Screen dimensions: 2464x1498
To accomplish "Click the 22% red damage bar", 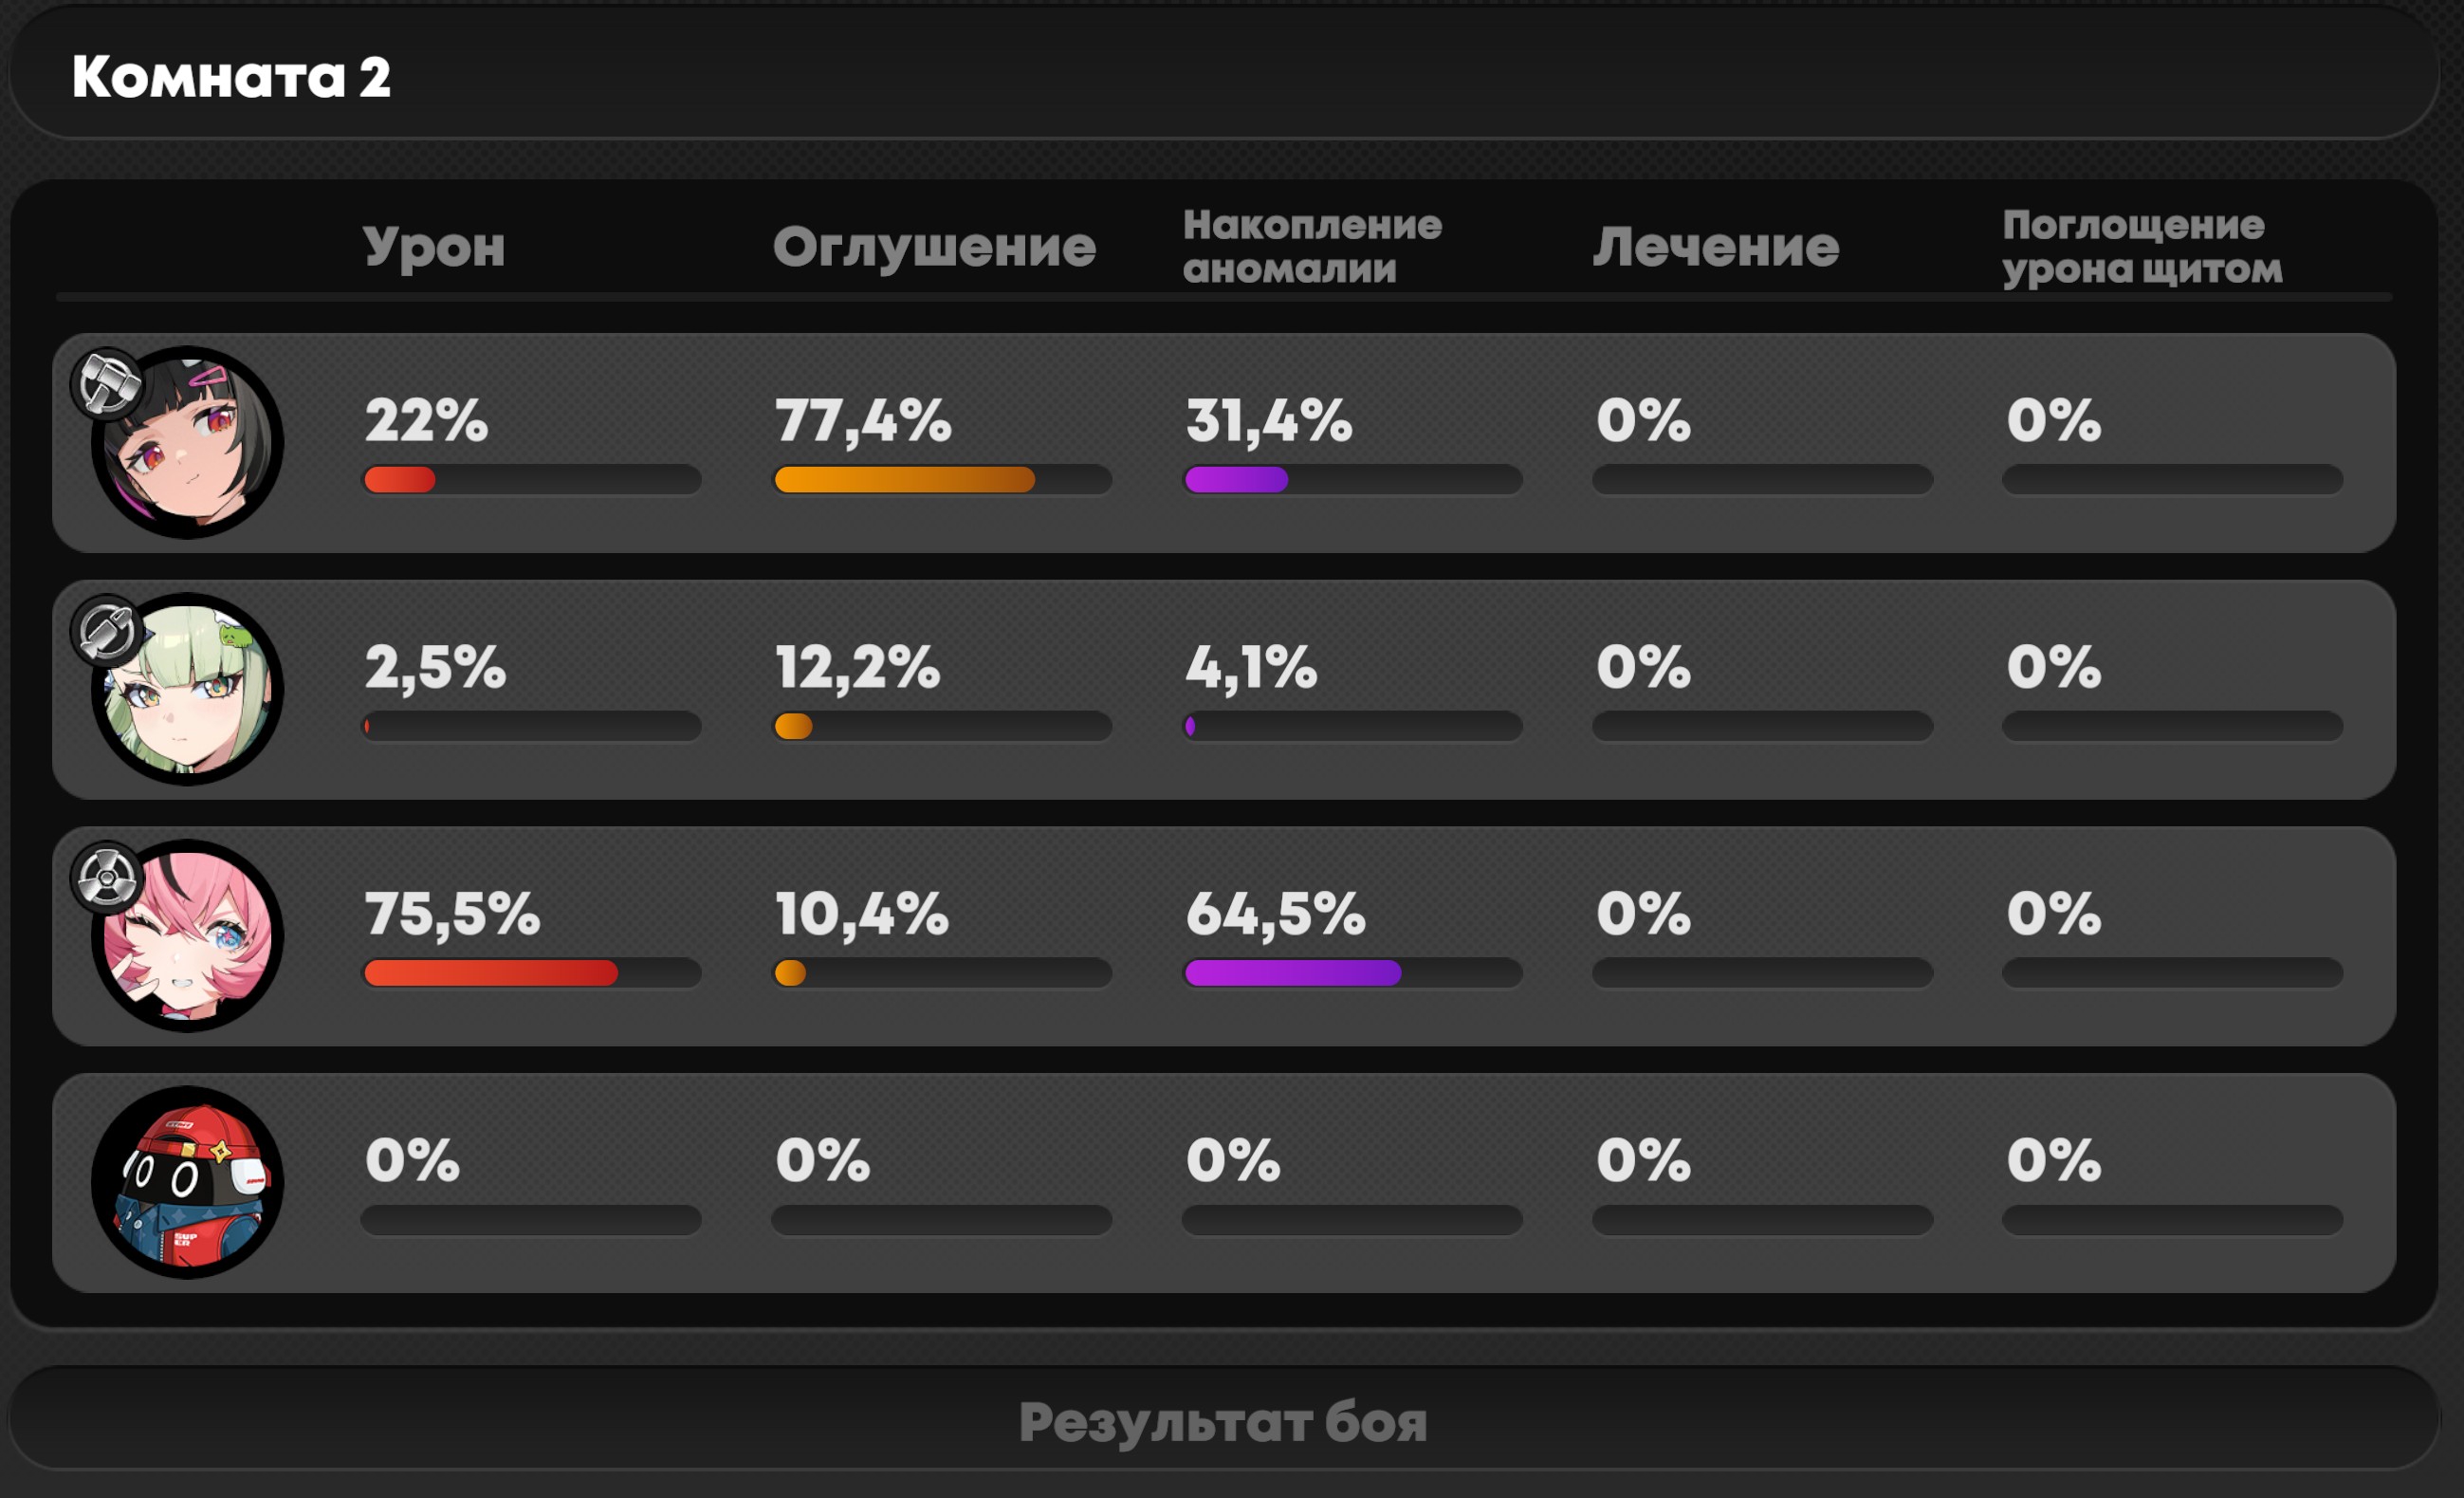I will point(531,480).
